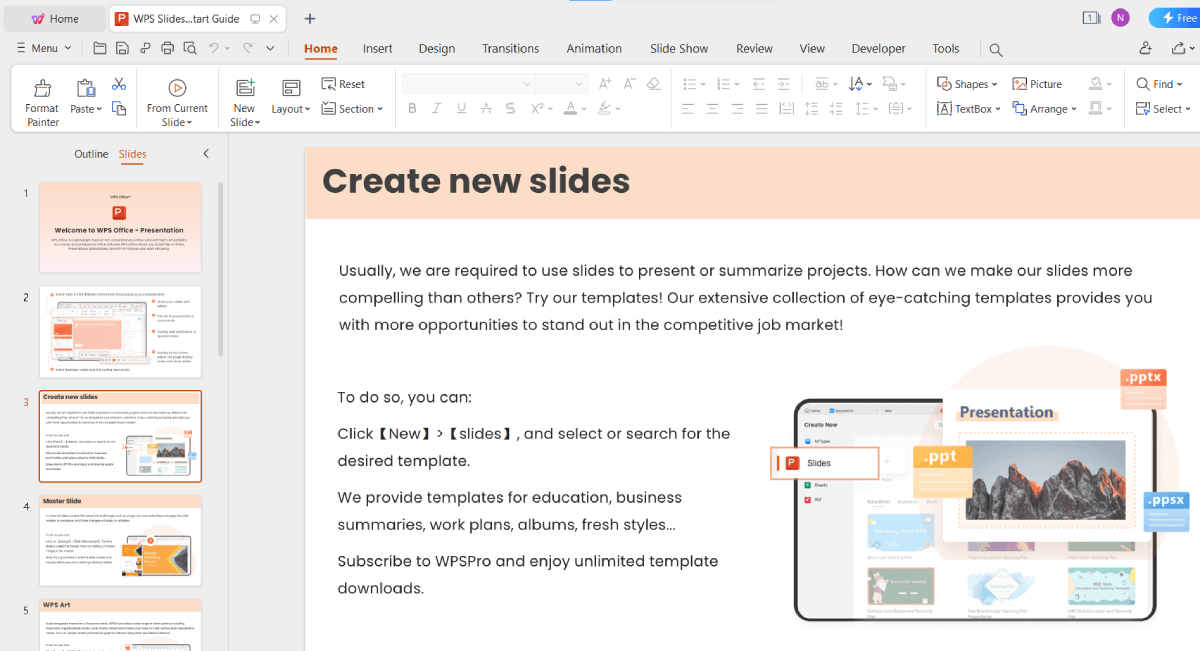
Task: Open the font color dropdown
Action: (584, 109)
